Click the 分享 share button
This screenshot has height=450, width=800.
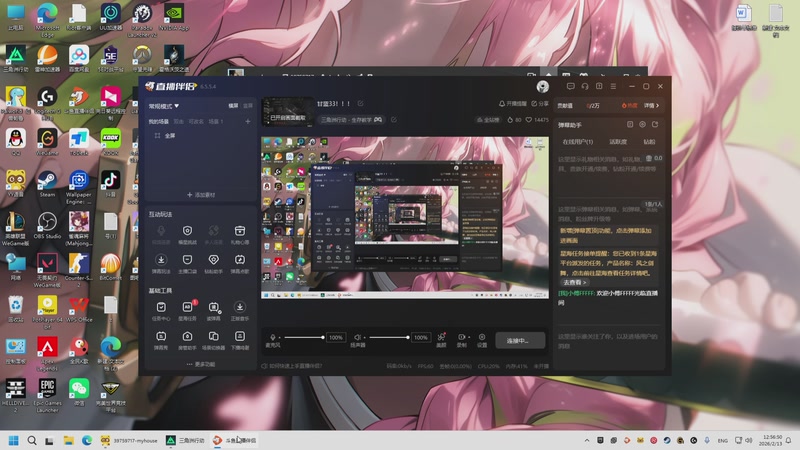[540, 104]
